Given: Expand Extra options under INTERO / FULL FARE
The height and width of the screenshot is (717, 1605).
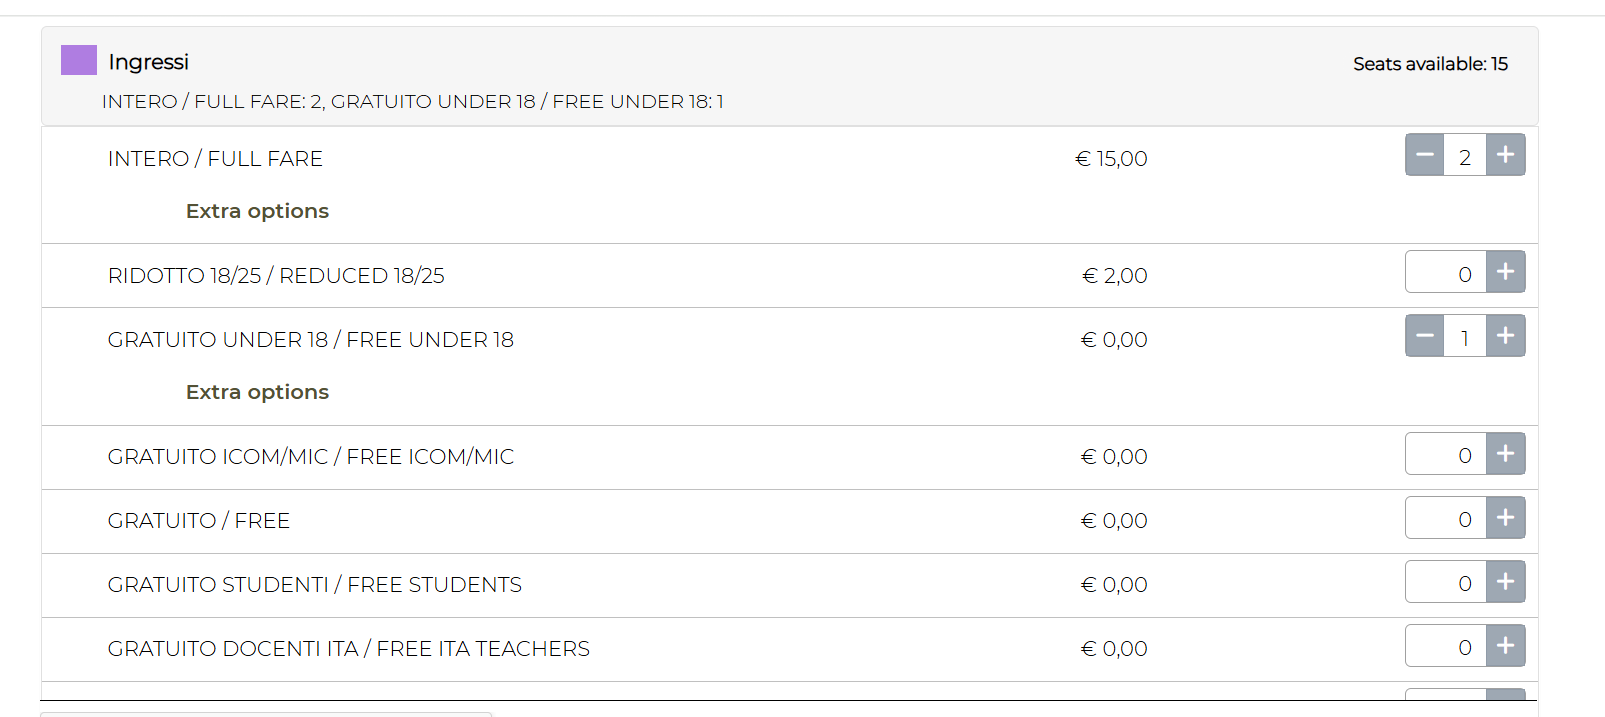Looking at the screenshot, I should pos(257,211).
